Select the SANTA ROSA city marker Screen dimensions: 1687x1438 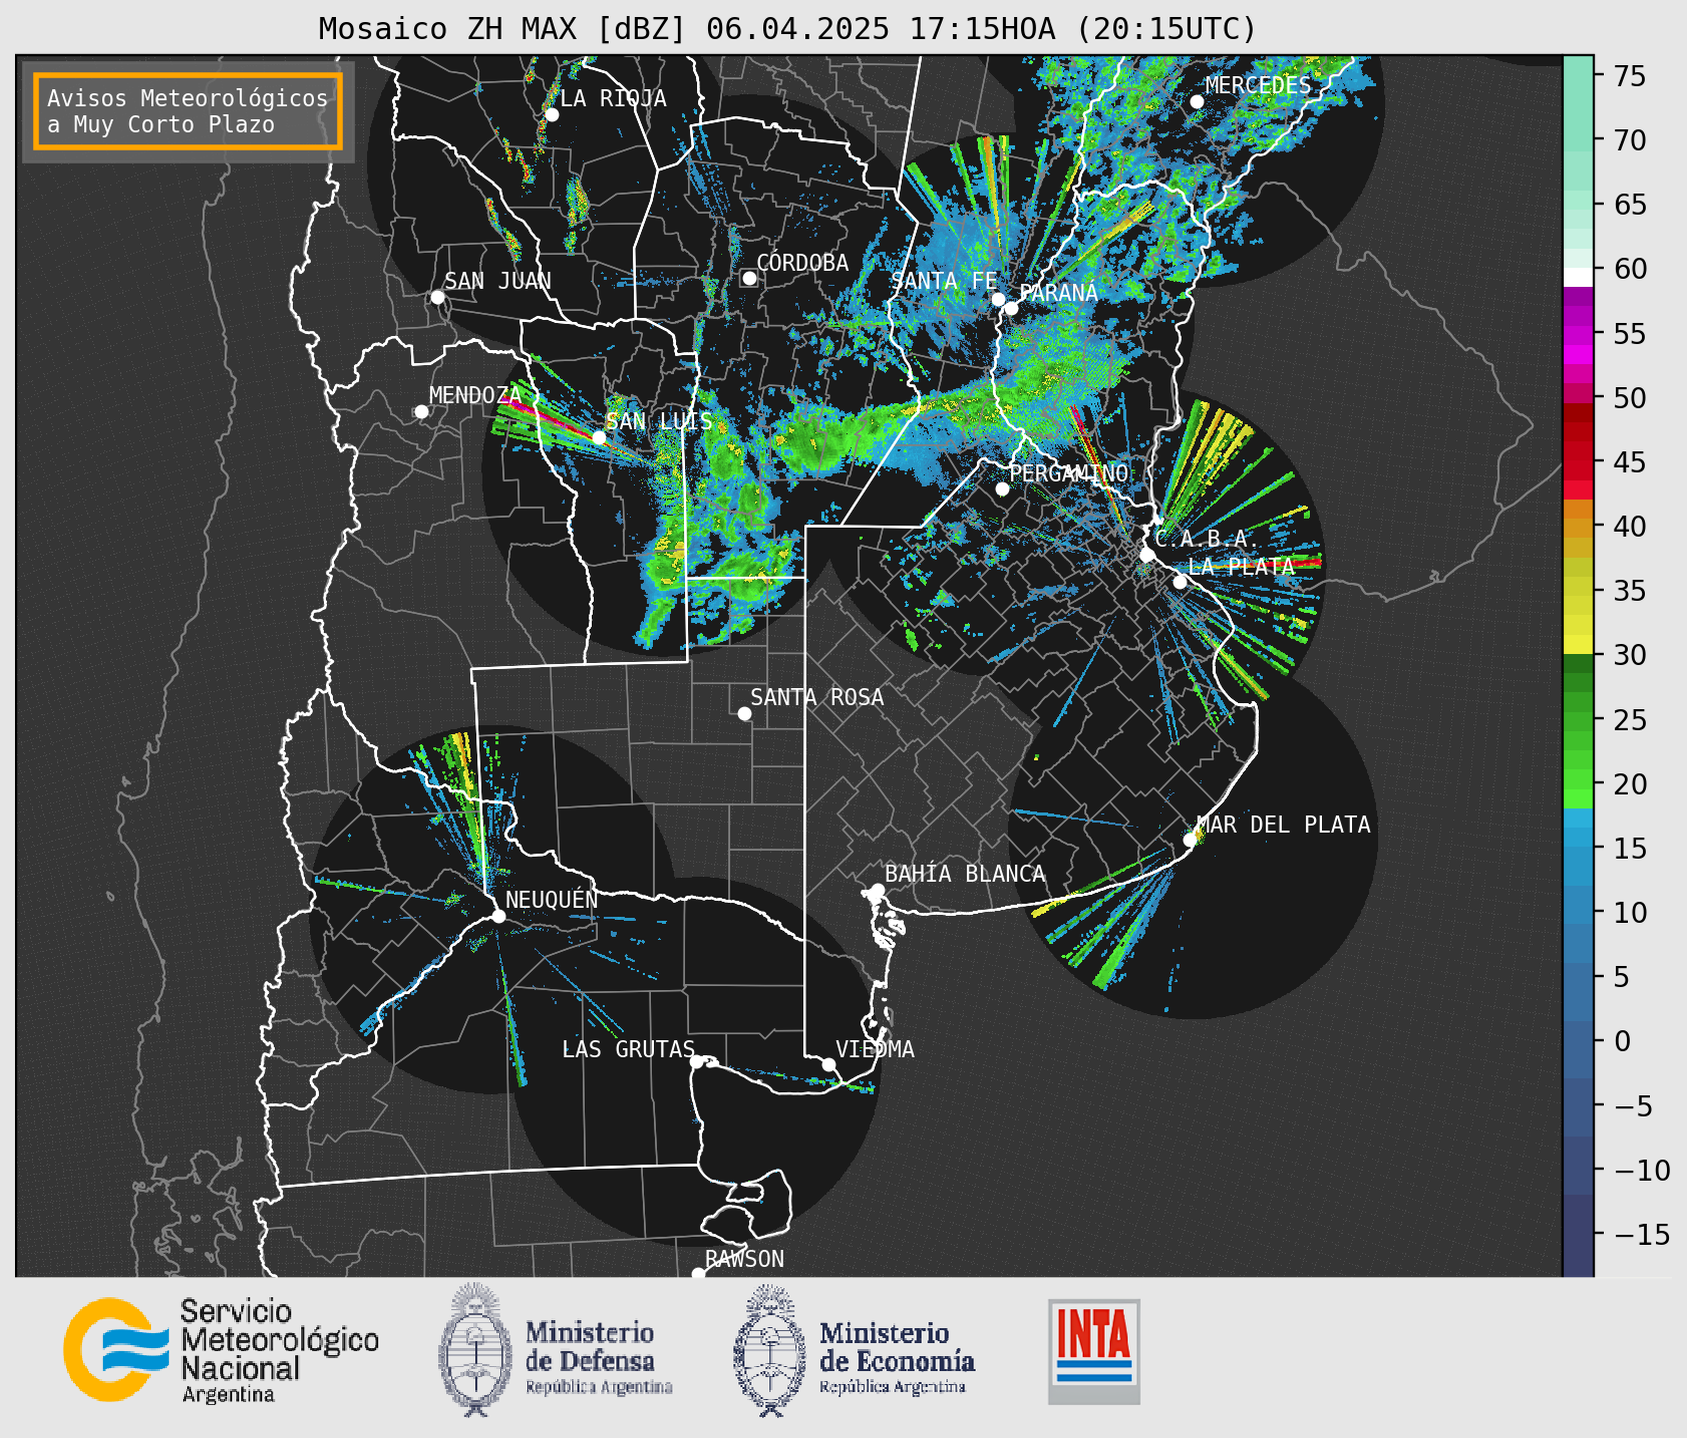pyautogui.click(x=744, y=714)
